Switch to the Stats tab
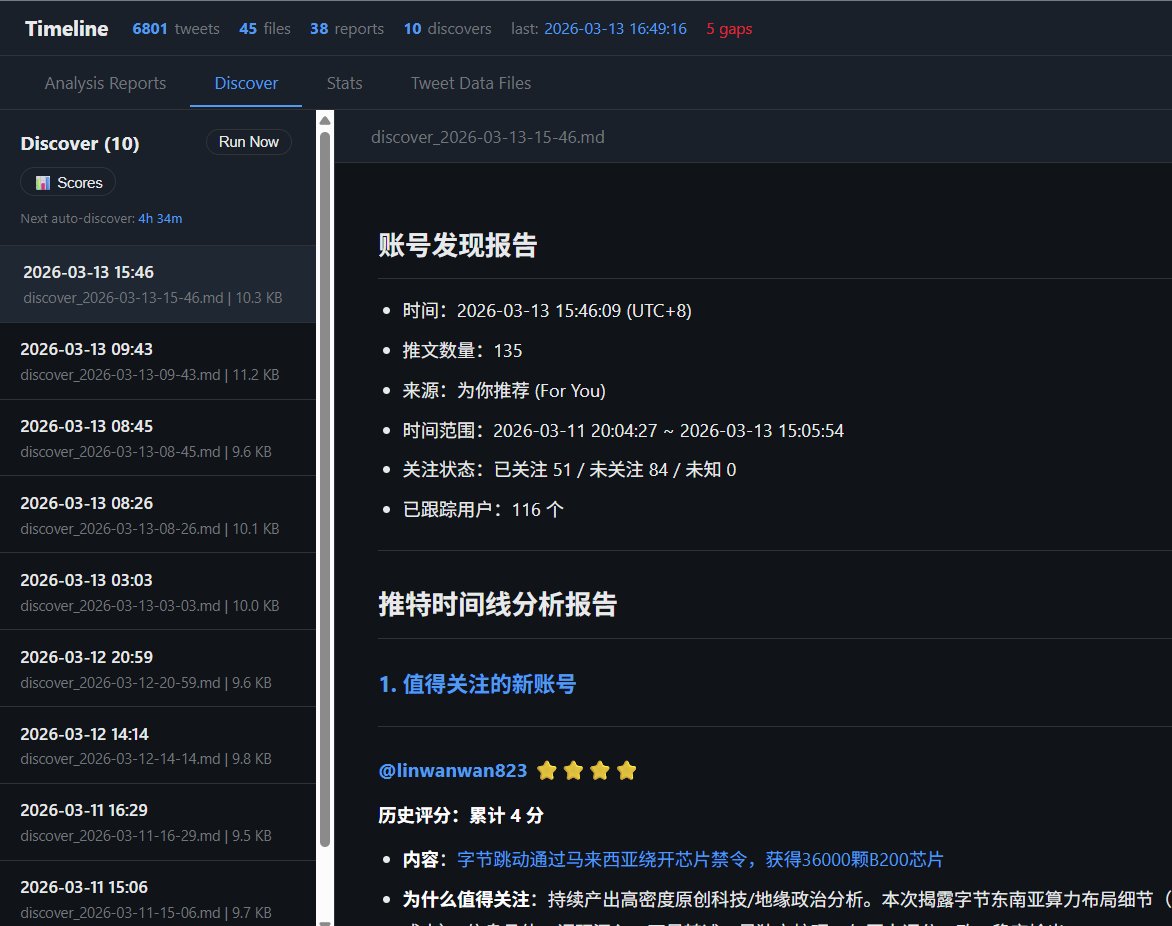The height and width of the screenshot is (926, 1172). click(345, 83)
